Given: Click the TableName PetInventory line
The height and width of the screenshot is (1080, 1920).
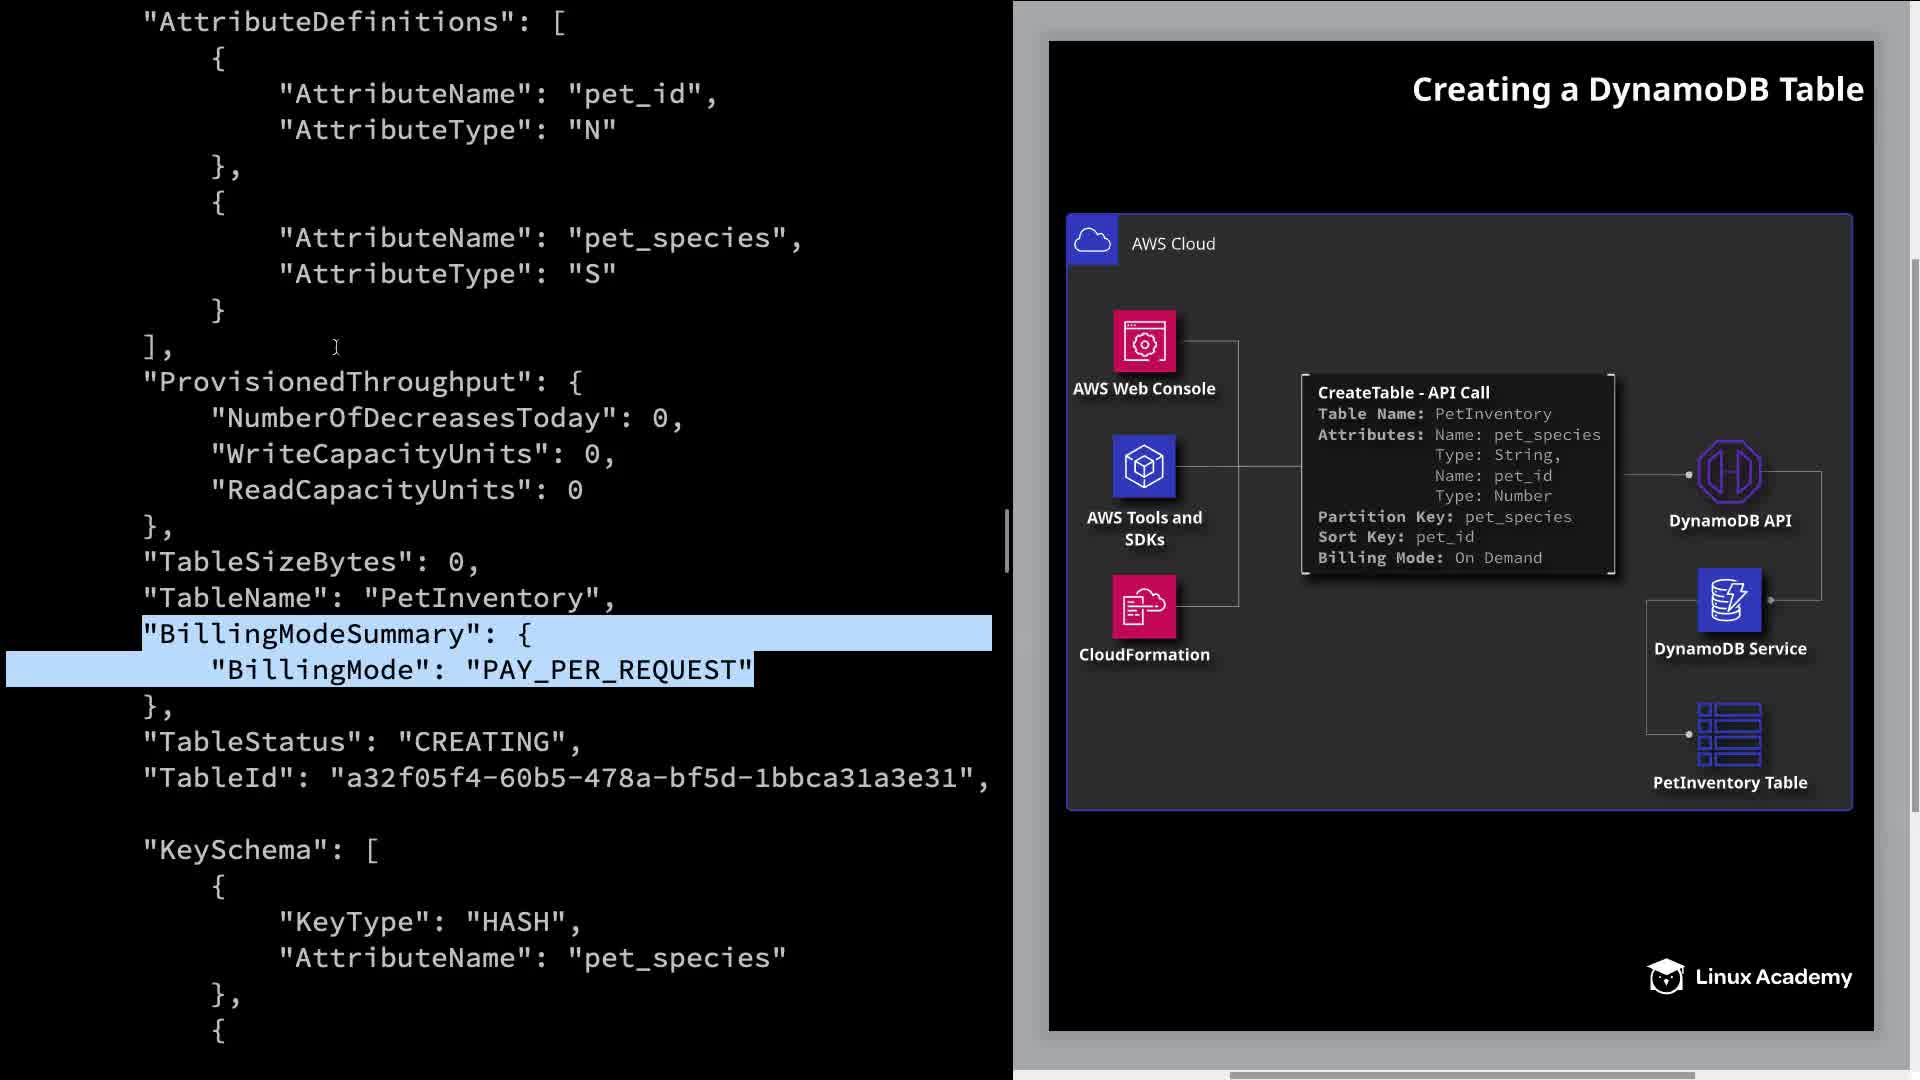Looking at the screenshot, I should coord(378,598).
